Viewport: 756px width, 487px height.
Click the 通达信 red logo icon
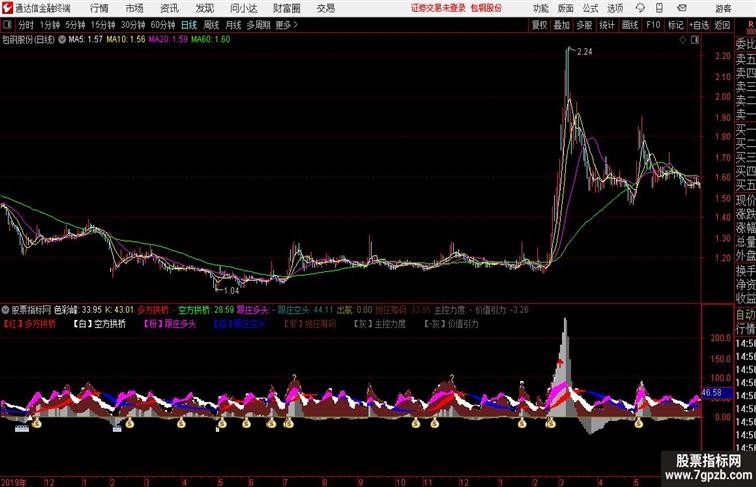point(7,8)
